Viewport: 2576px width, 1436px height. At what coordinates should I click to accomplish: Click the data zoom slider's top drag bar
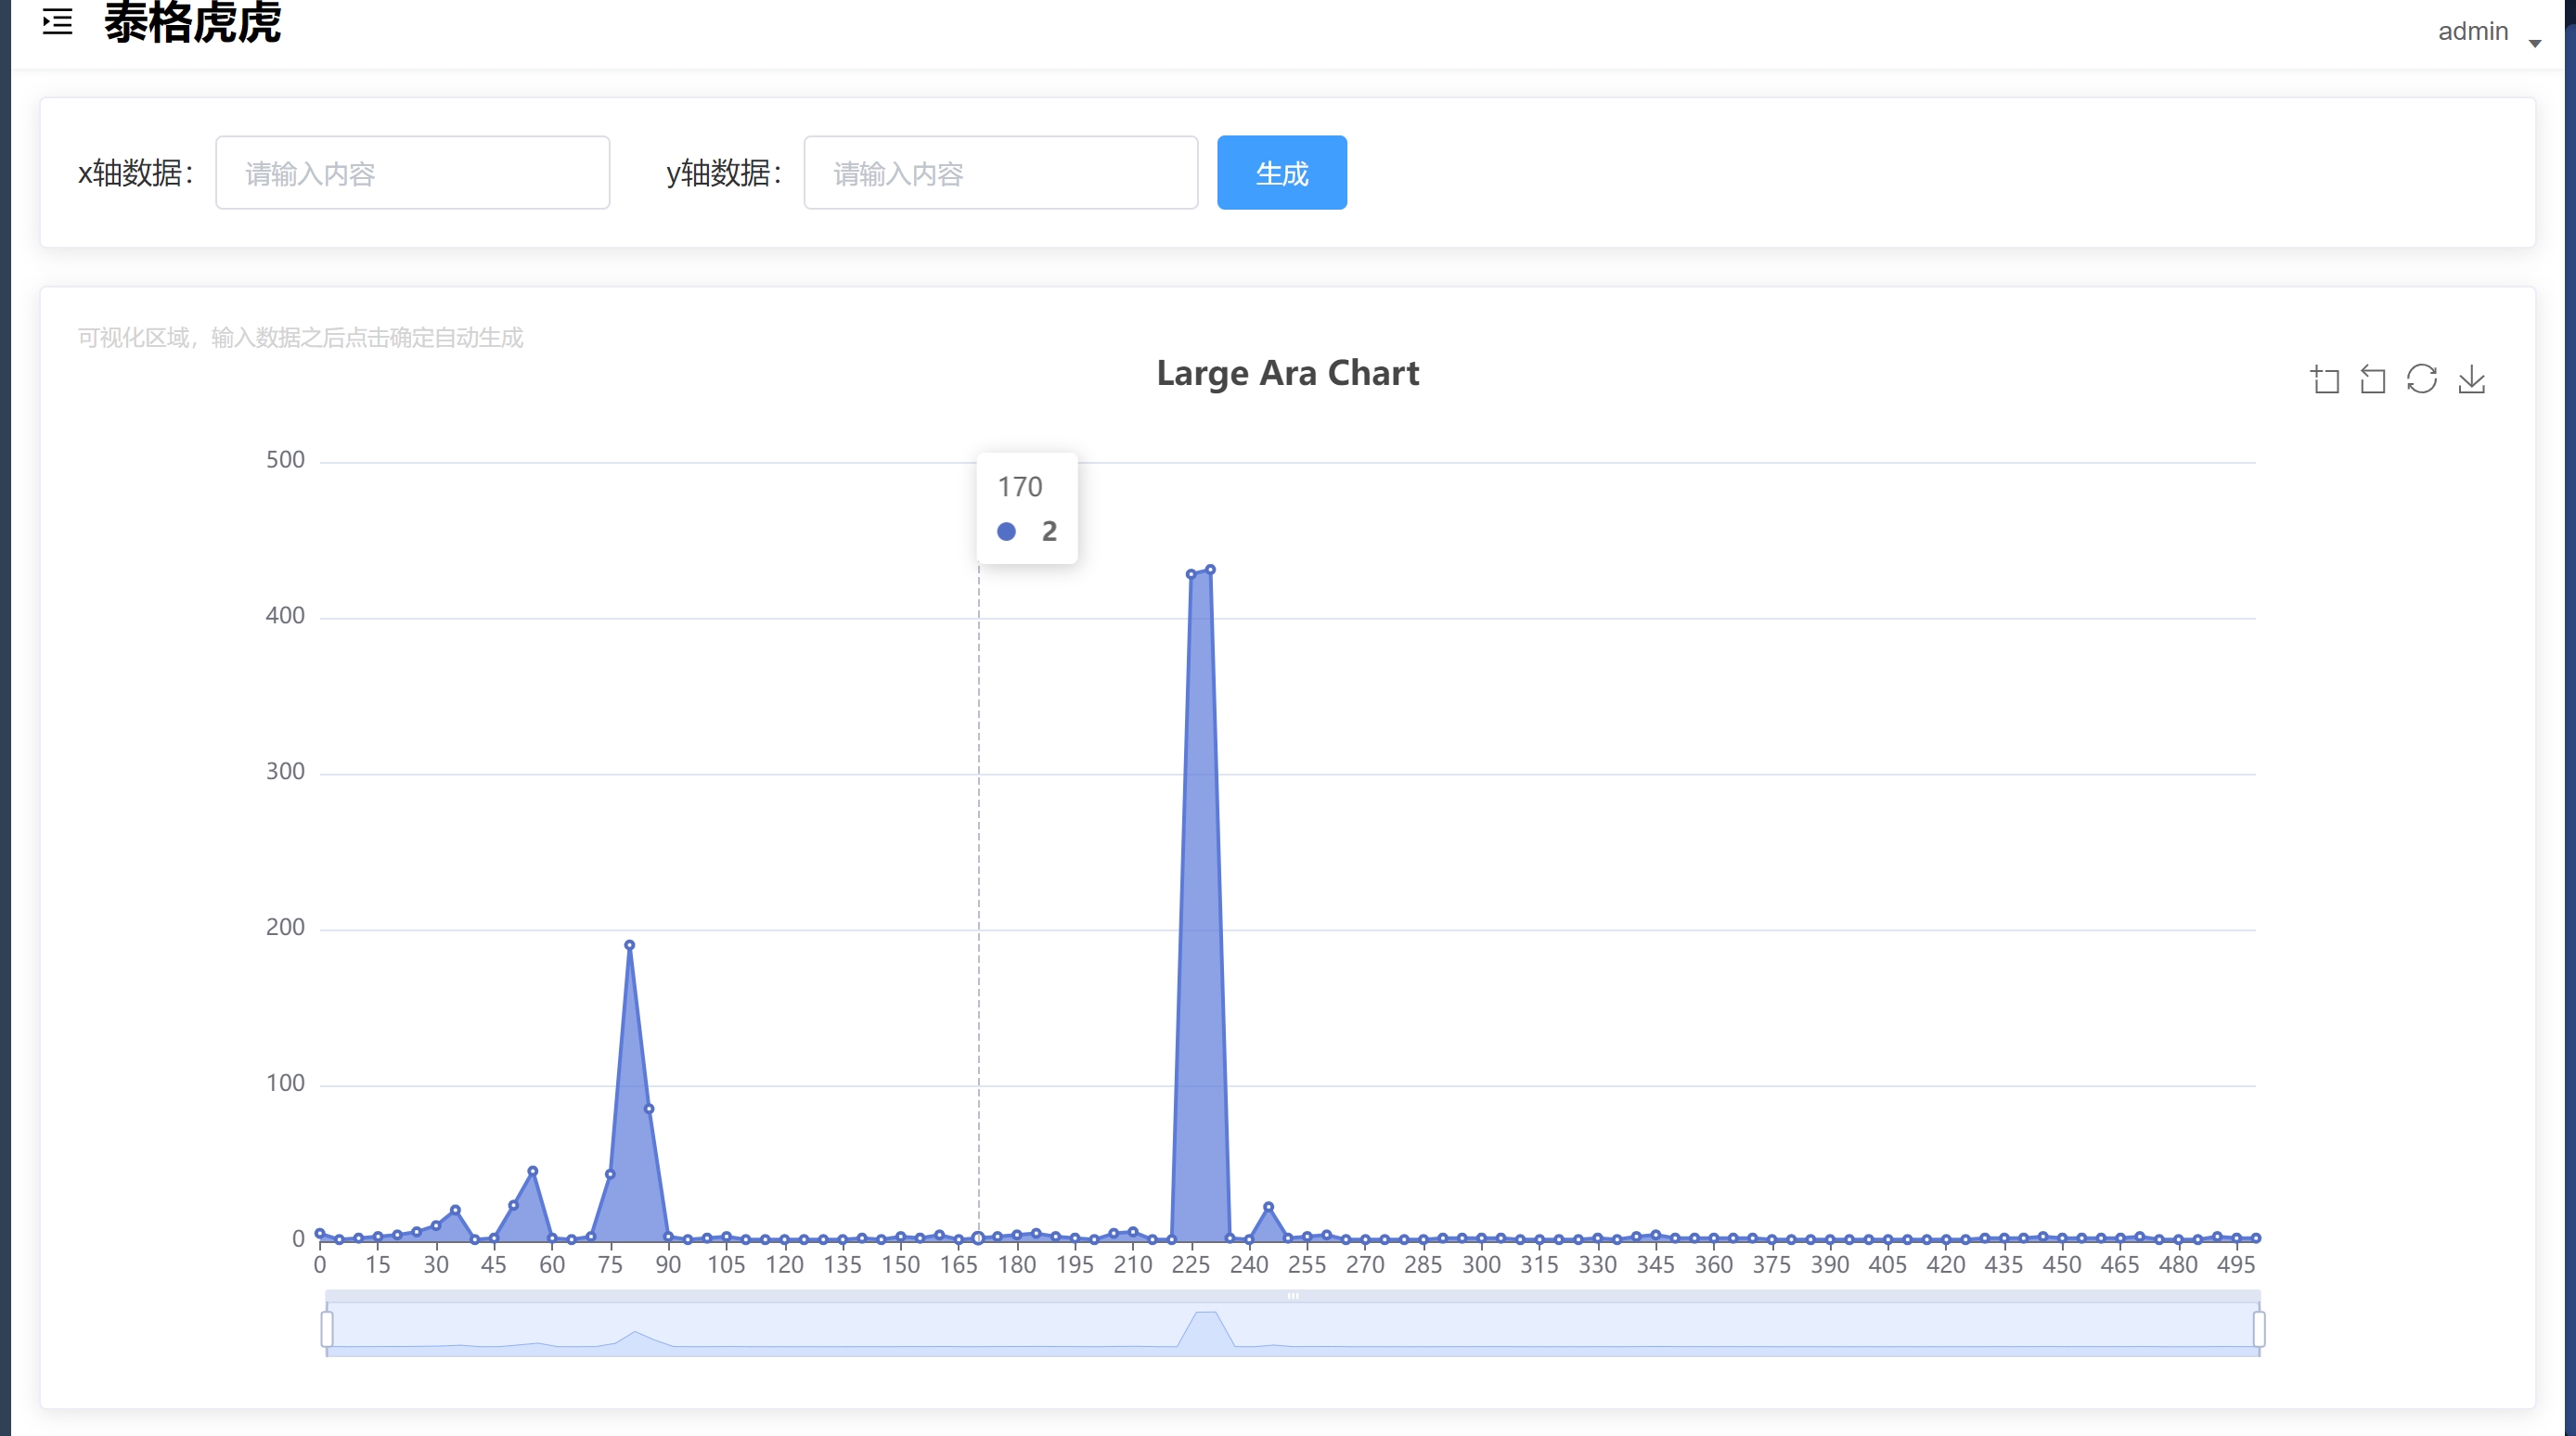coord(1293,1296)
